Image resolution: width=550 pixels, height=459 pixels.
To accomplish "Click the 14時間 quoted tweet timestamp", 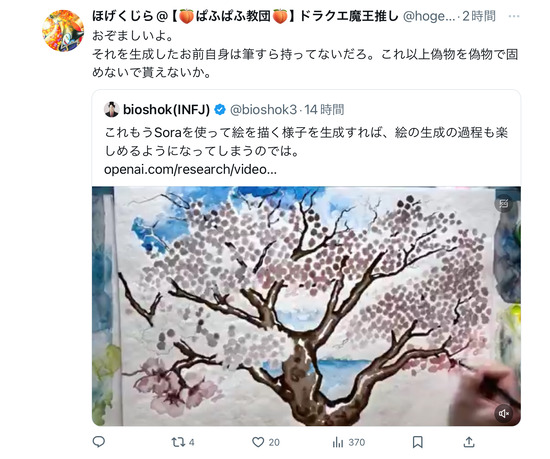I will pos(324,110).
